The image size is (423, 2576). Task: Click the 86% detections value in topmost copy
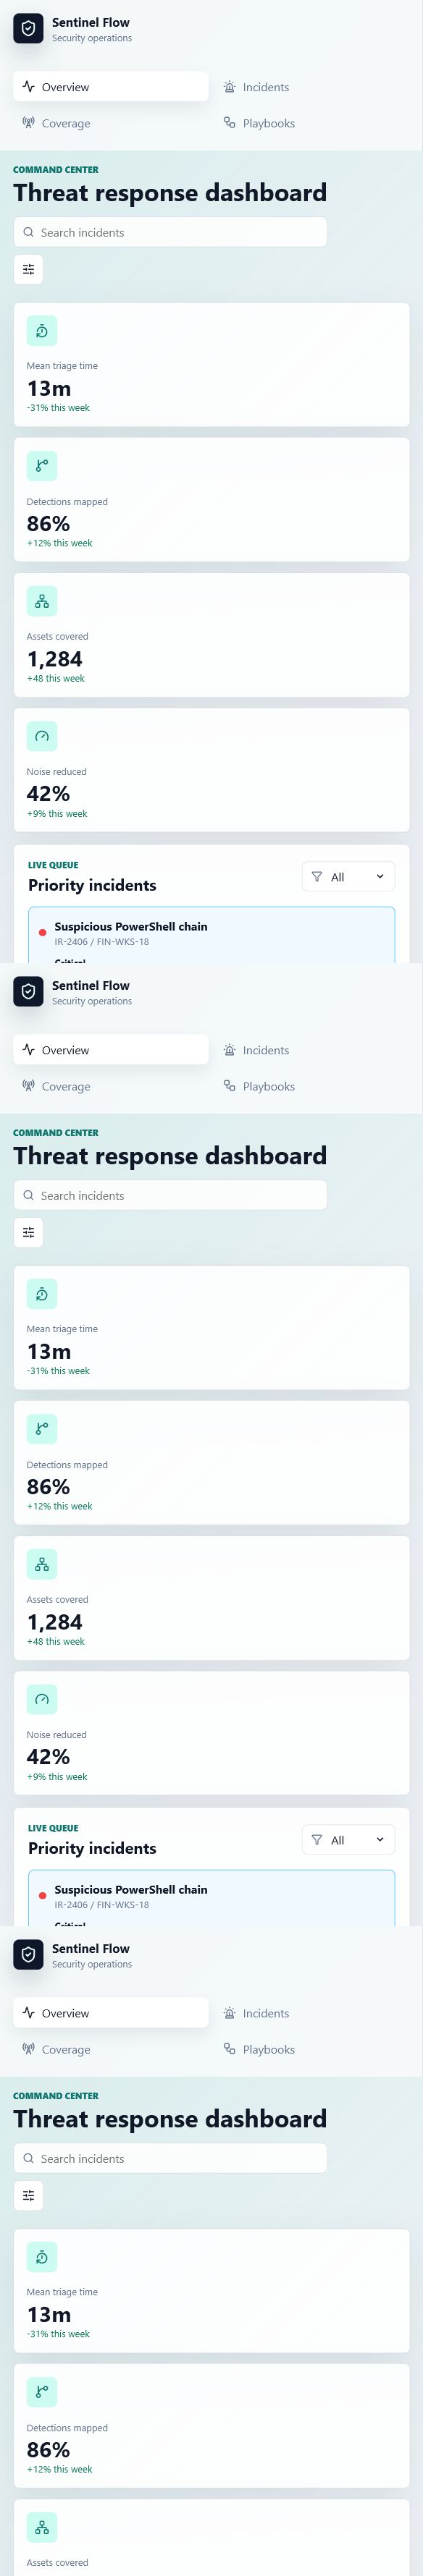48,524
